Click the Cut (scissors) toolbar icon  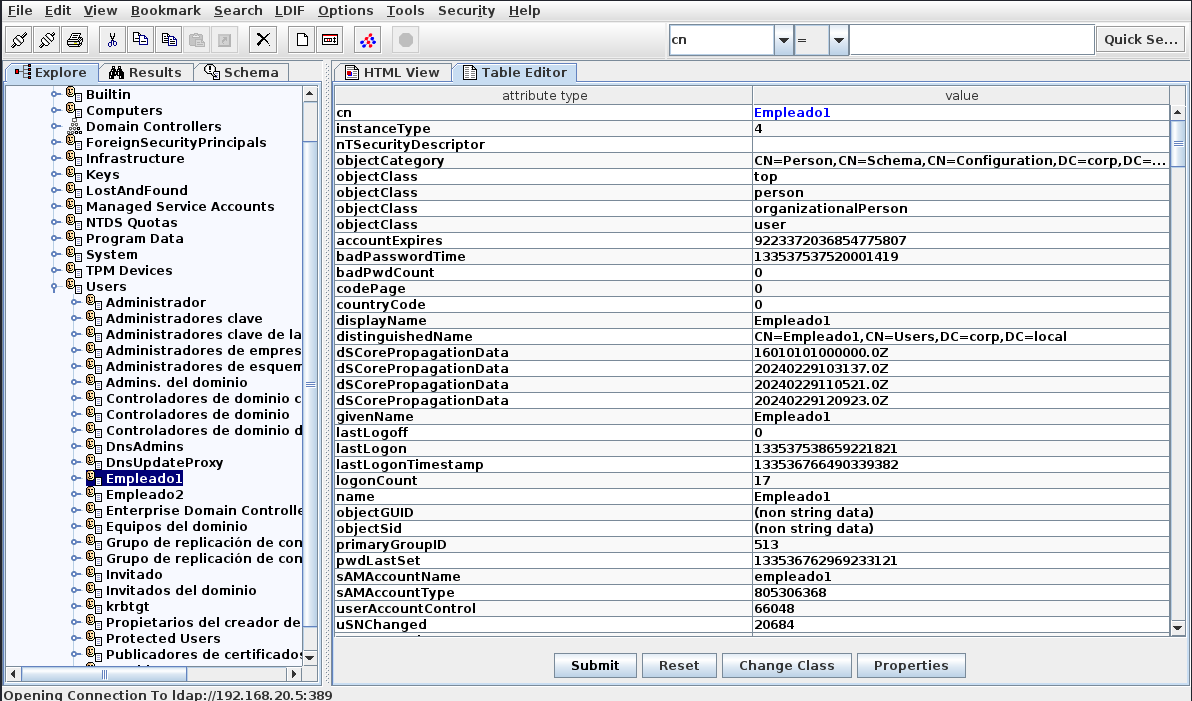pos(113,40)
